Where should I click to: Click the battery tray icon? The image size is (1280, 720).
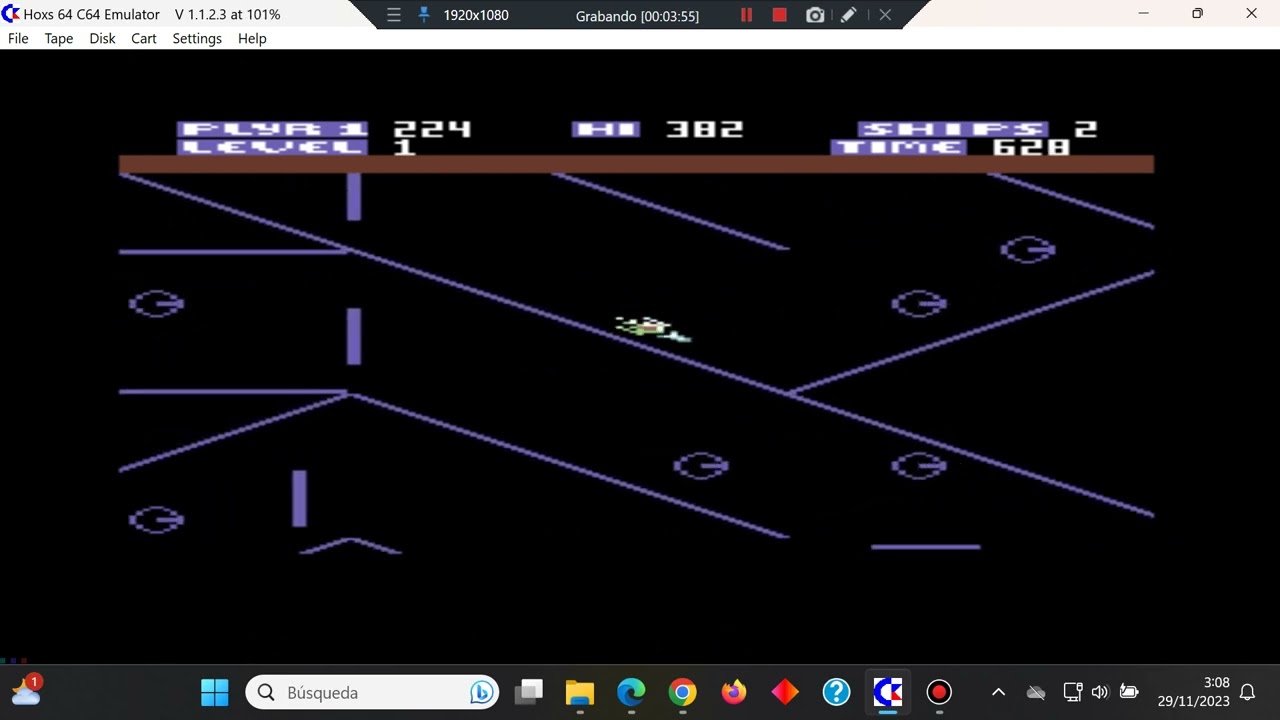point(1129,692)
